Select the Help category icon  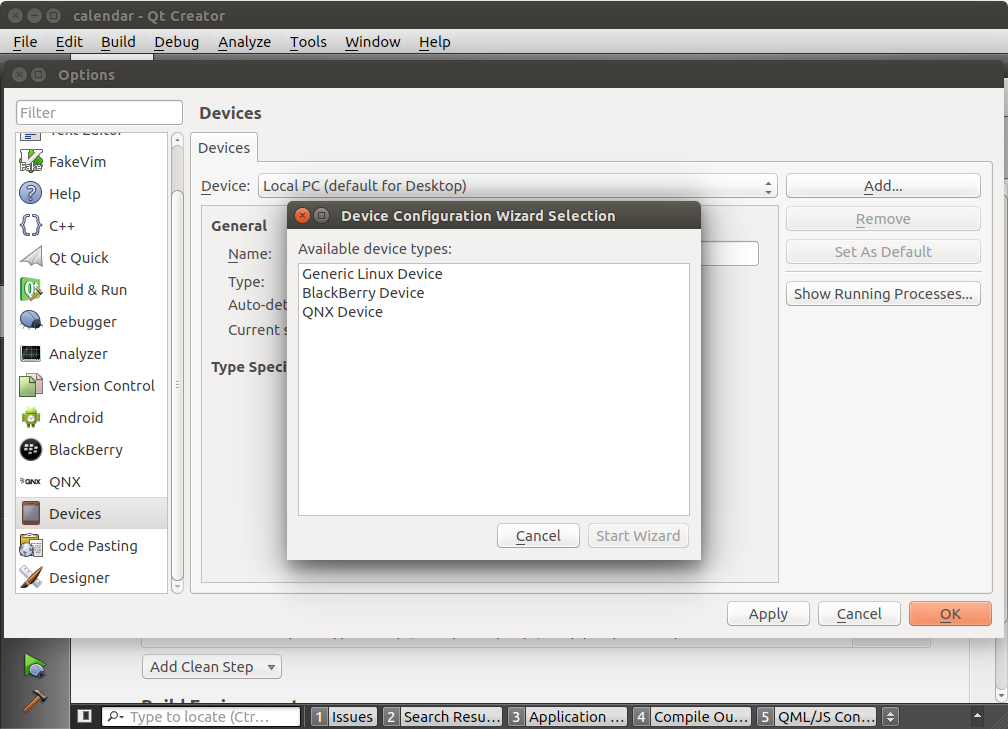click(x=30, y=194)
